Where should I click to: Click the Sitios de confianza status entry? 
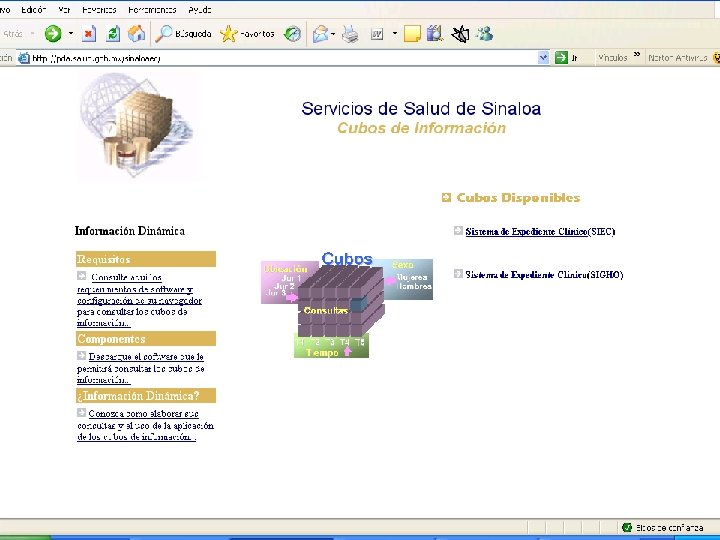tap(663, 528)
